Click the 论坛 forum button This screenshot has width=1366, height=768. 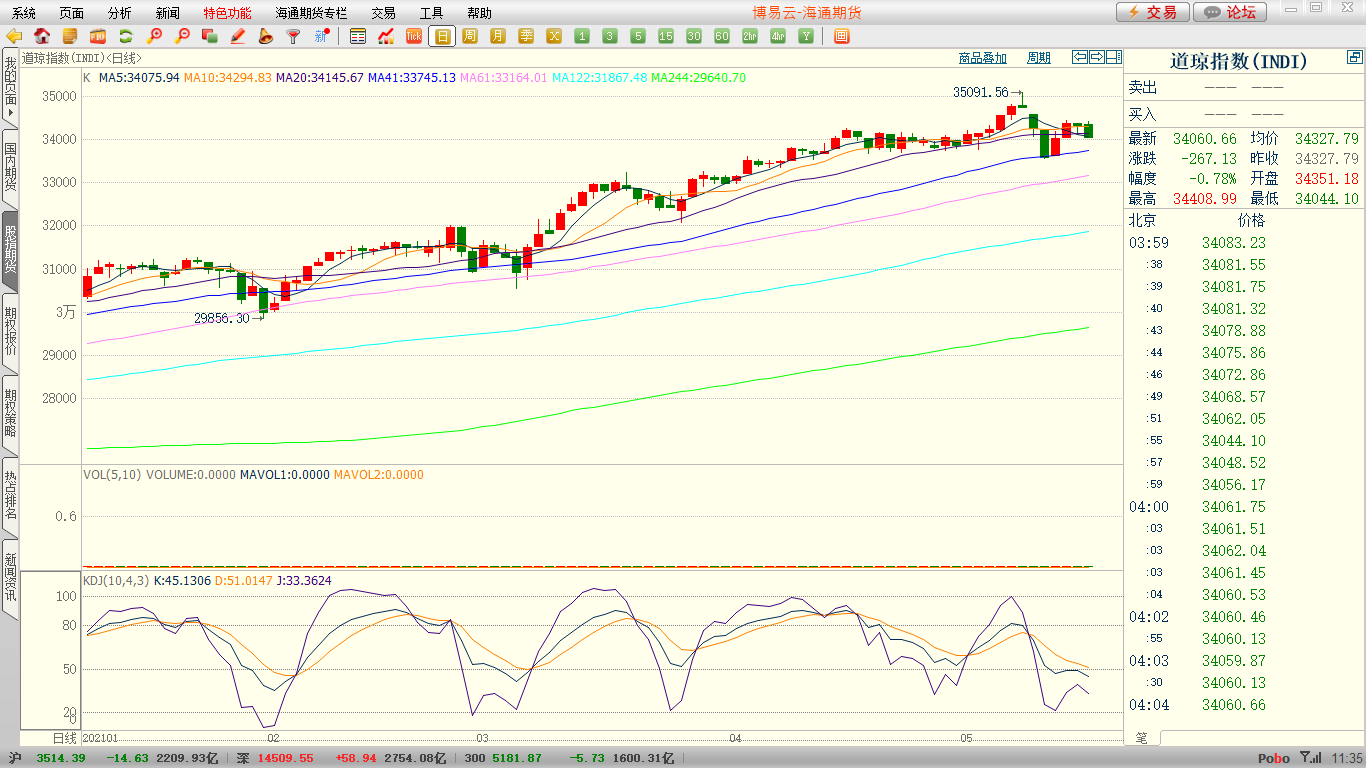[x=1230, y=12]
